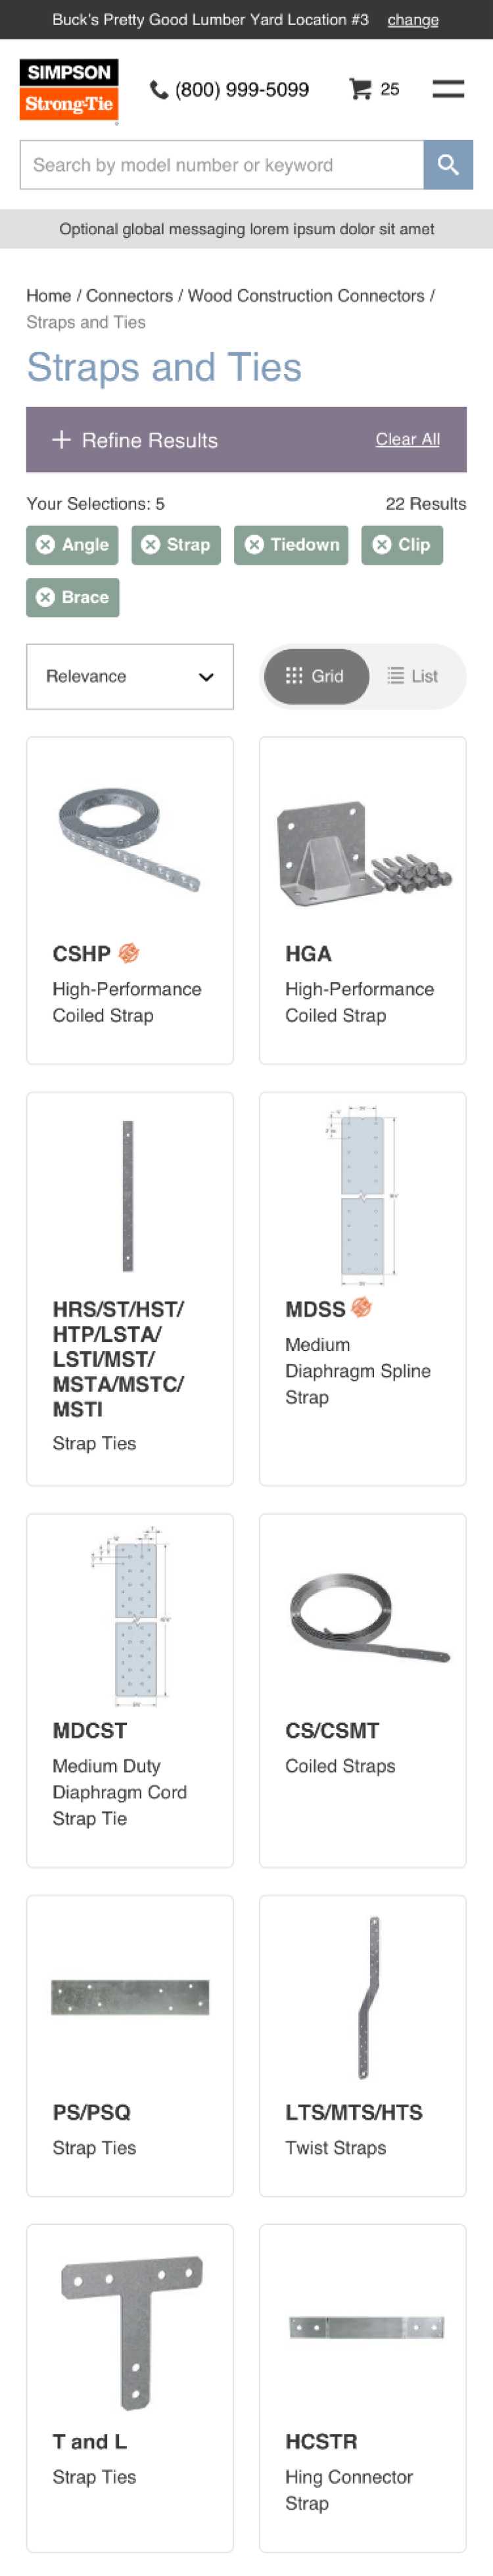This screenshot has height=2576, width=493.
Task: Go to Wood Construction Connectors breadcrumb
Action: 306,296
